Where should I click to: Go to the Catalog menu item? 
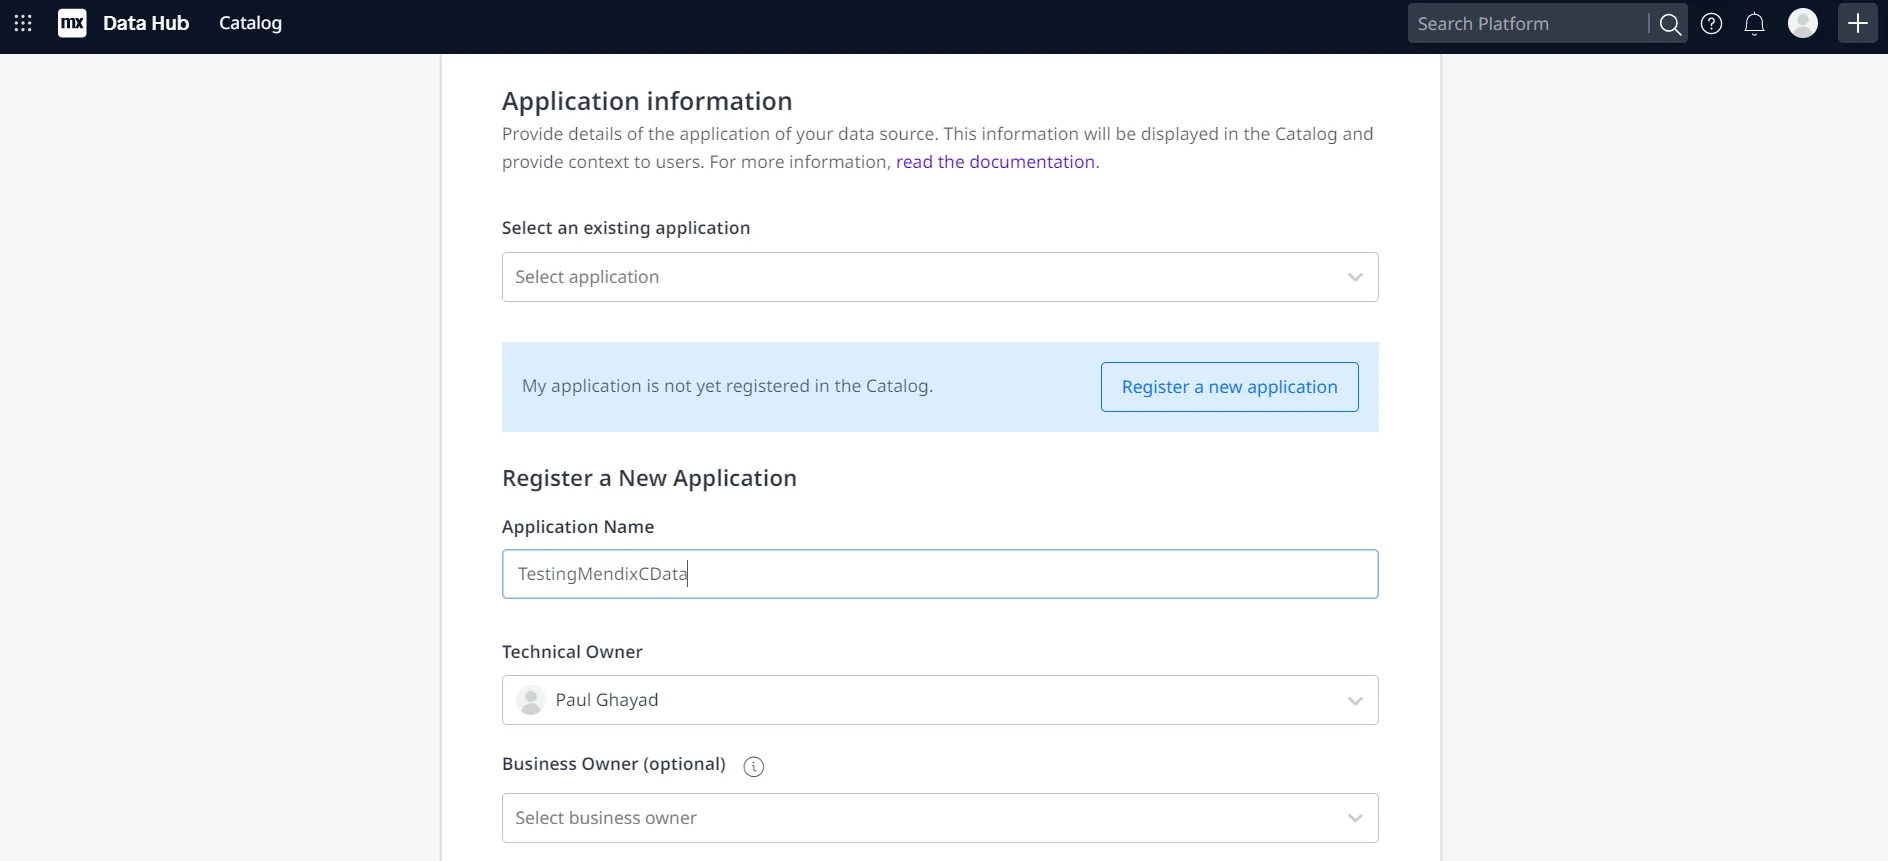[x=250, y=23]
